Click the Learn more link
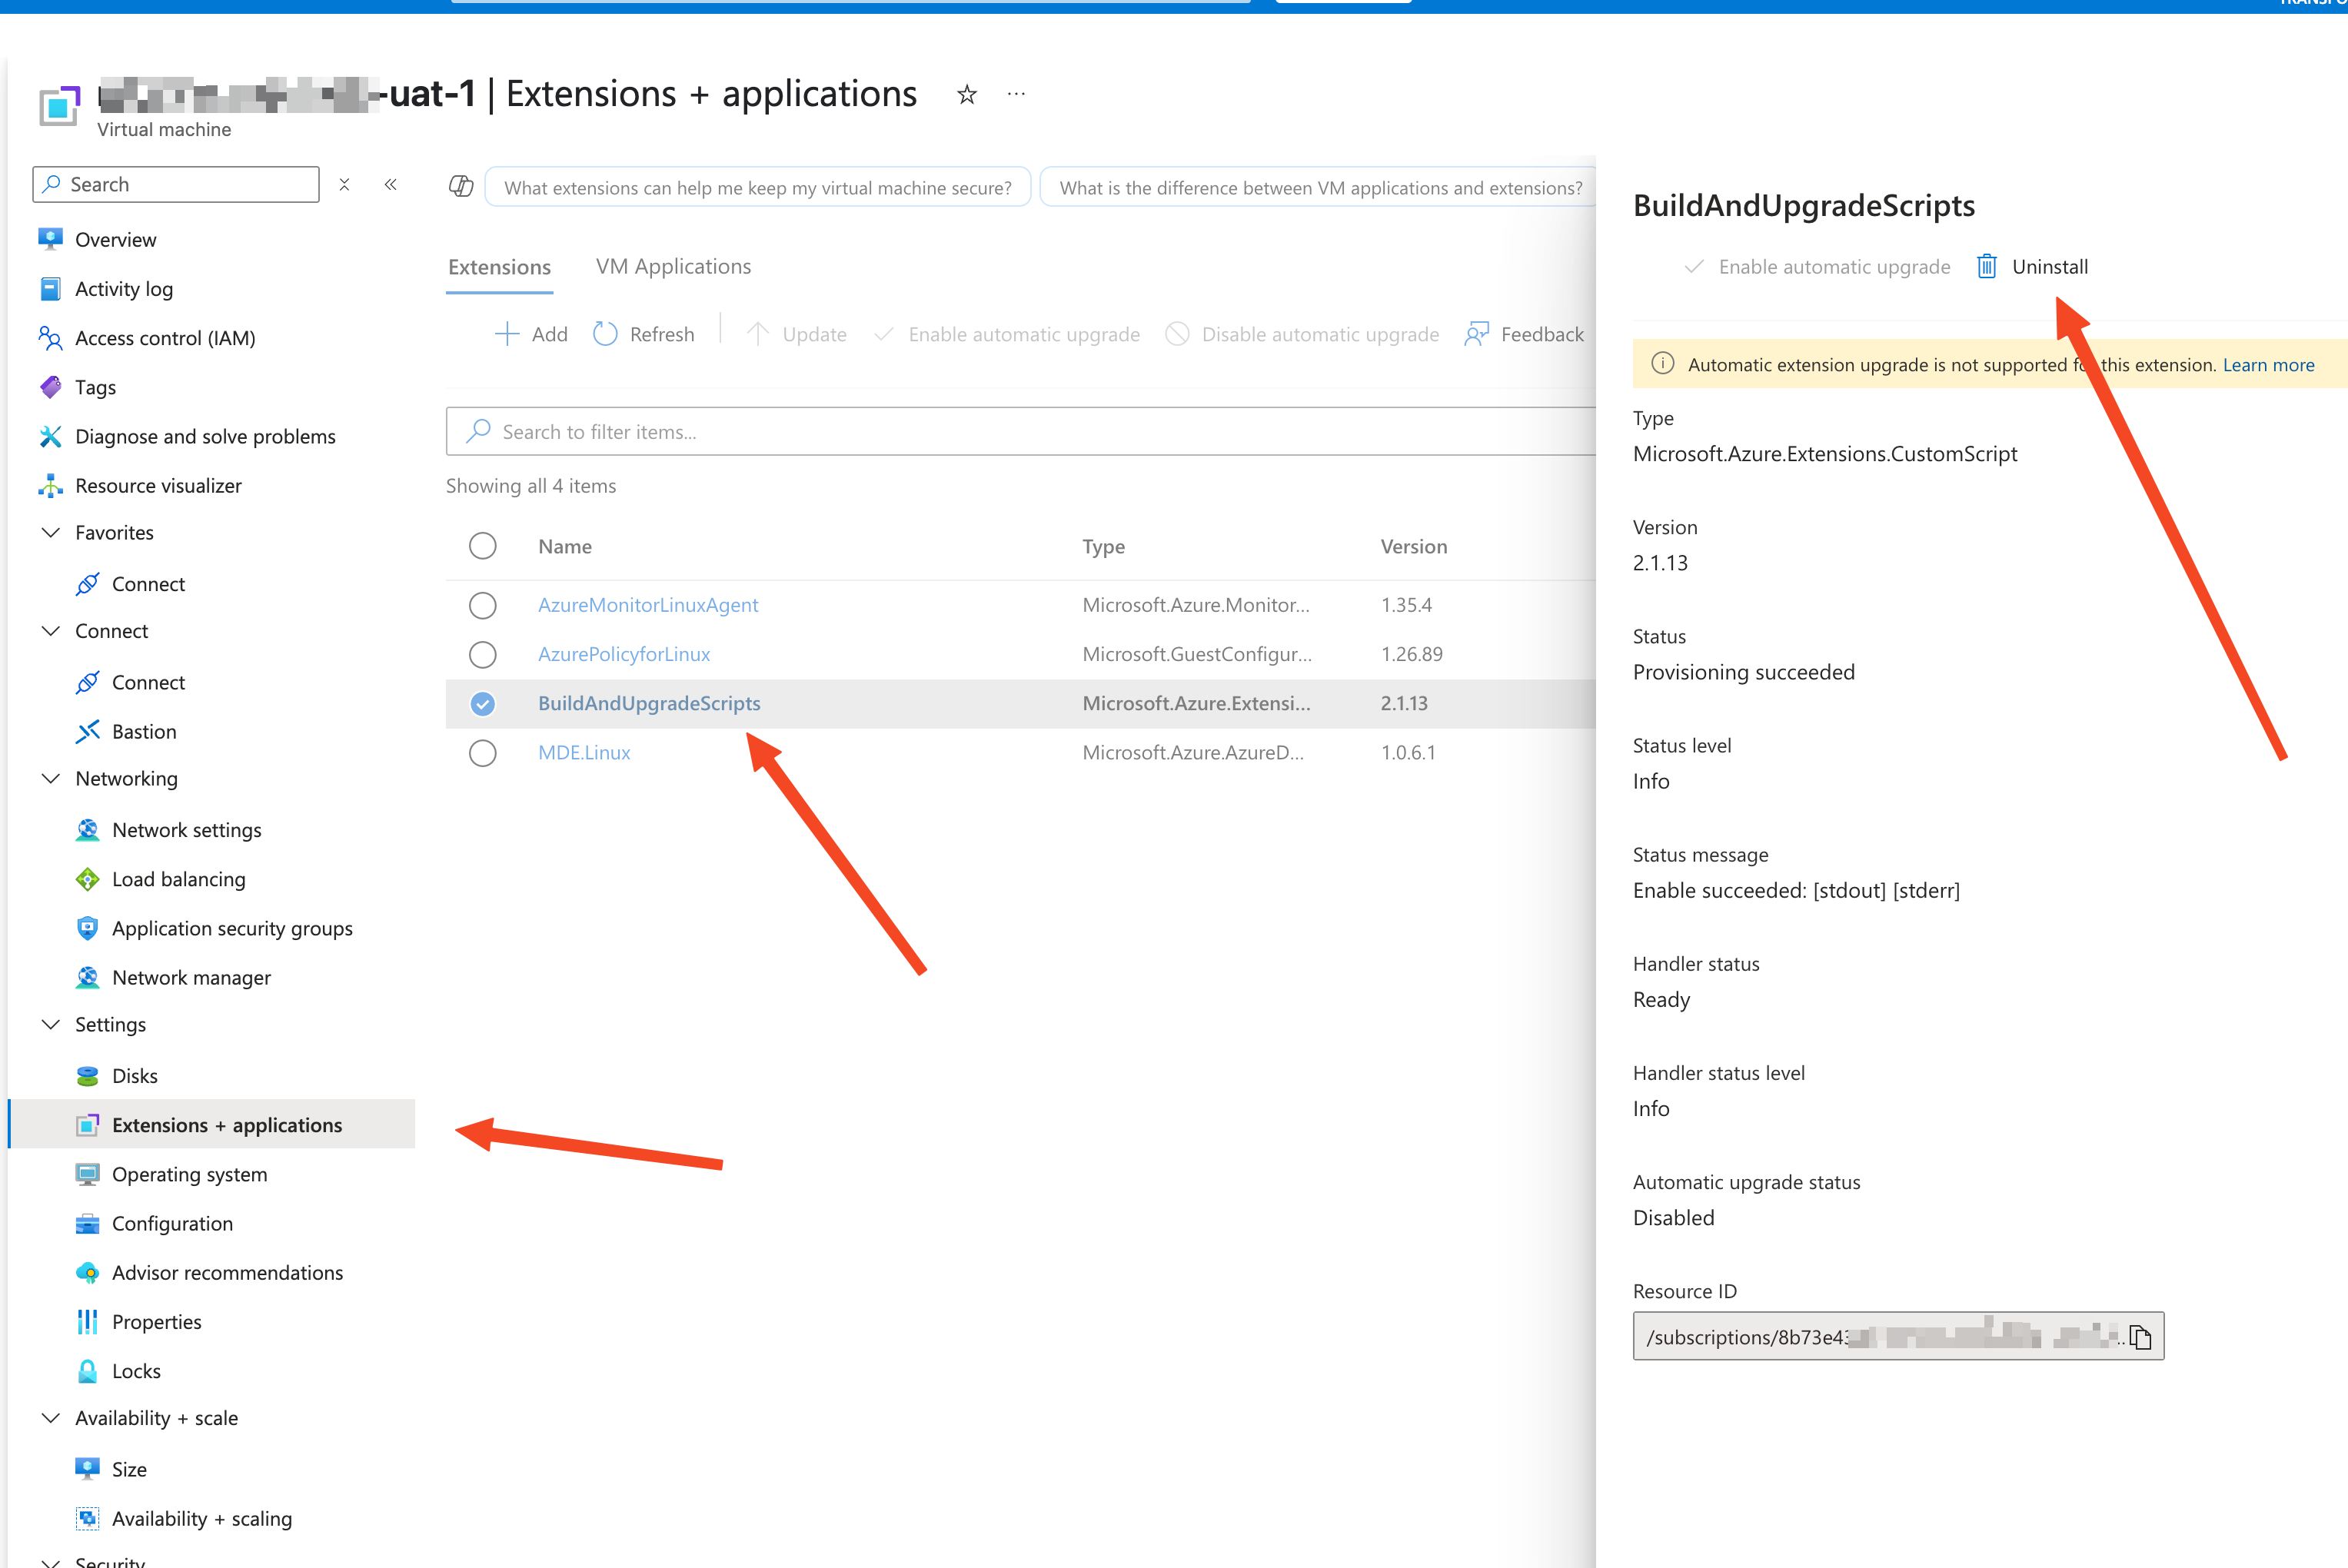Screen dimensions: 2348x1568 coord(2268,365)
